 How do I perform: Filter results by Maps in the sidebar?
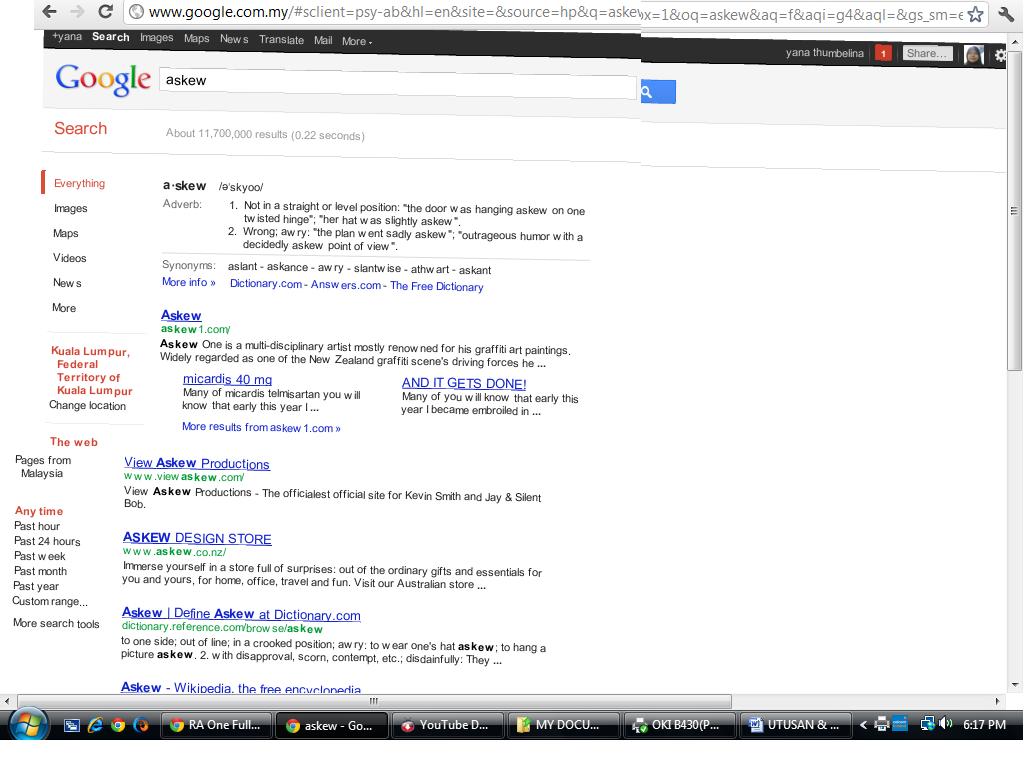[x=66, y=233]
